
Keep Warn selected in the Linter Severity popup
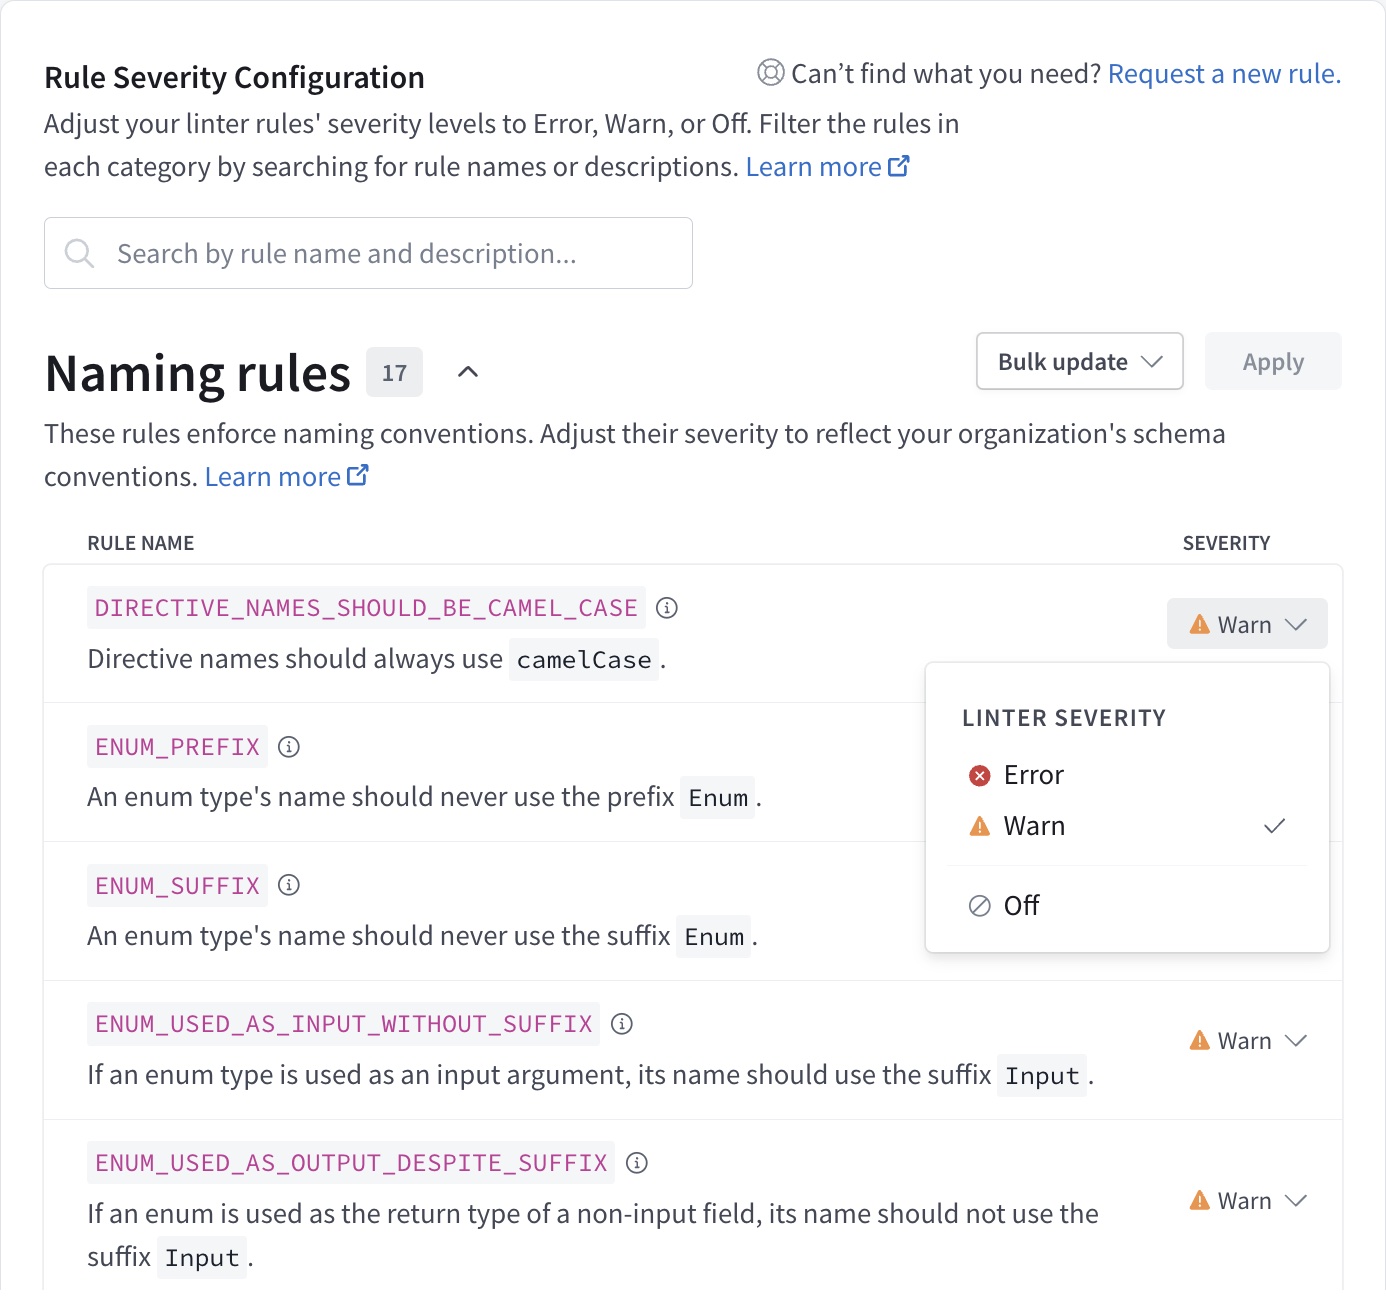tap(1034, 826)
